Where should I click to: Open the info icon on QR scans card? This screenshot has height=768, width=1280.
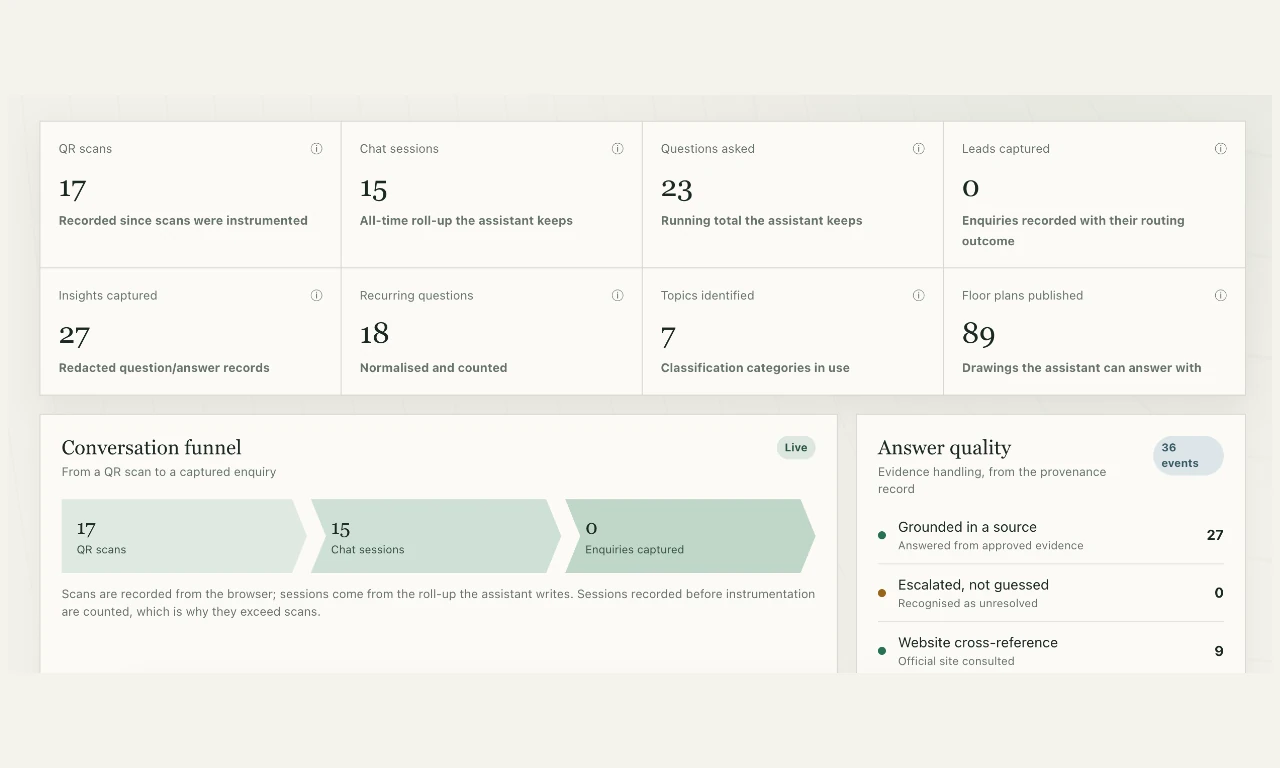click(x=316, y=149)
